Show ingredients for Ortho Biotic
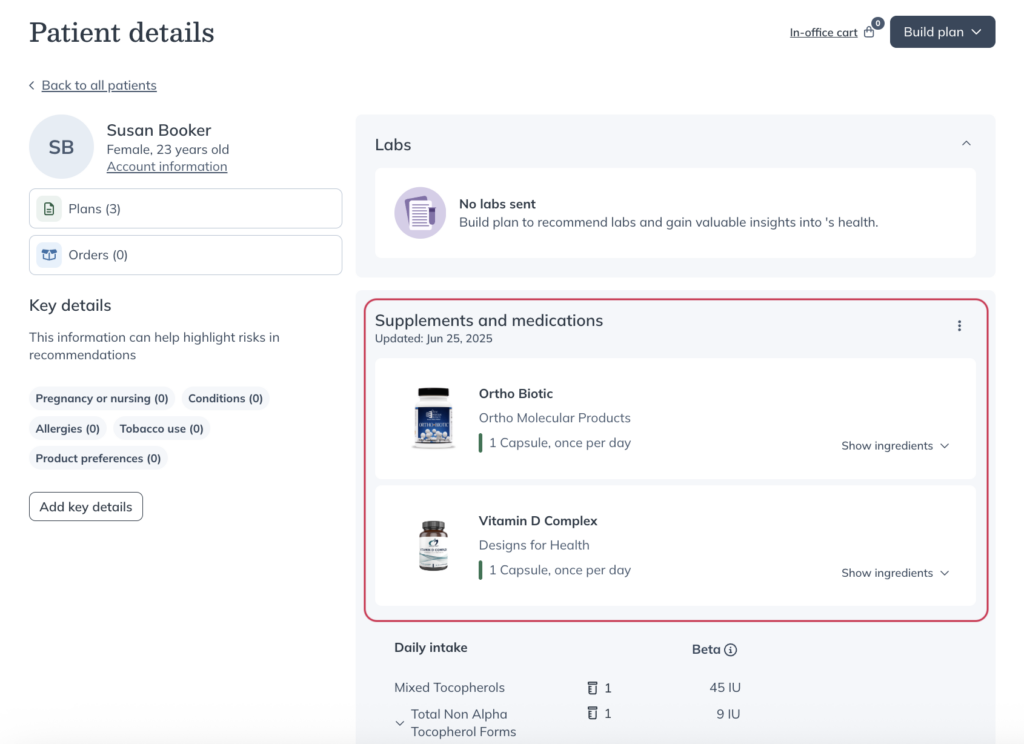The width and height of the screenshot is (1024, 744). pyautogui.click(x=895, y=445)
